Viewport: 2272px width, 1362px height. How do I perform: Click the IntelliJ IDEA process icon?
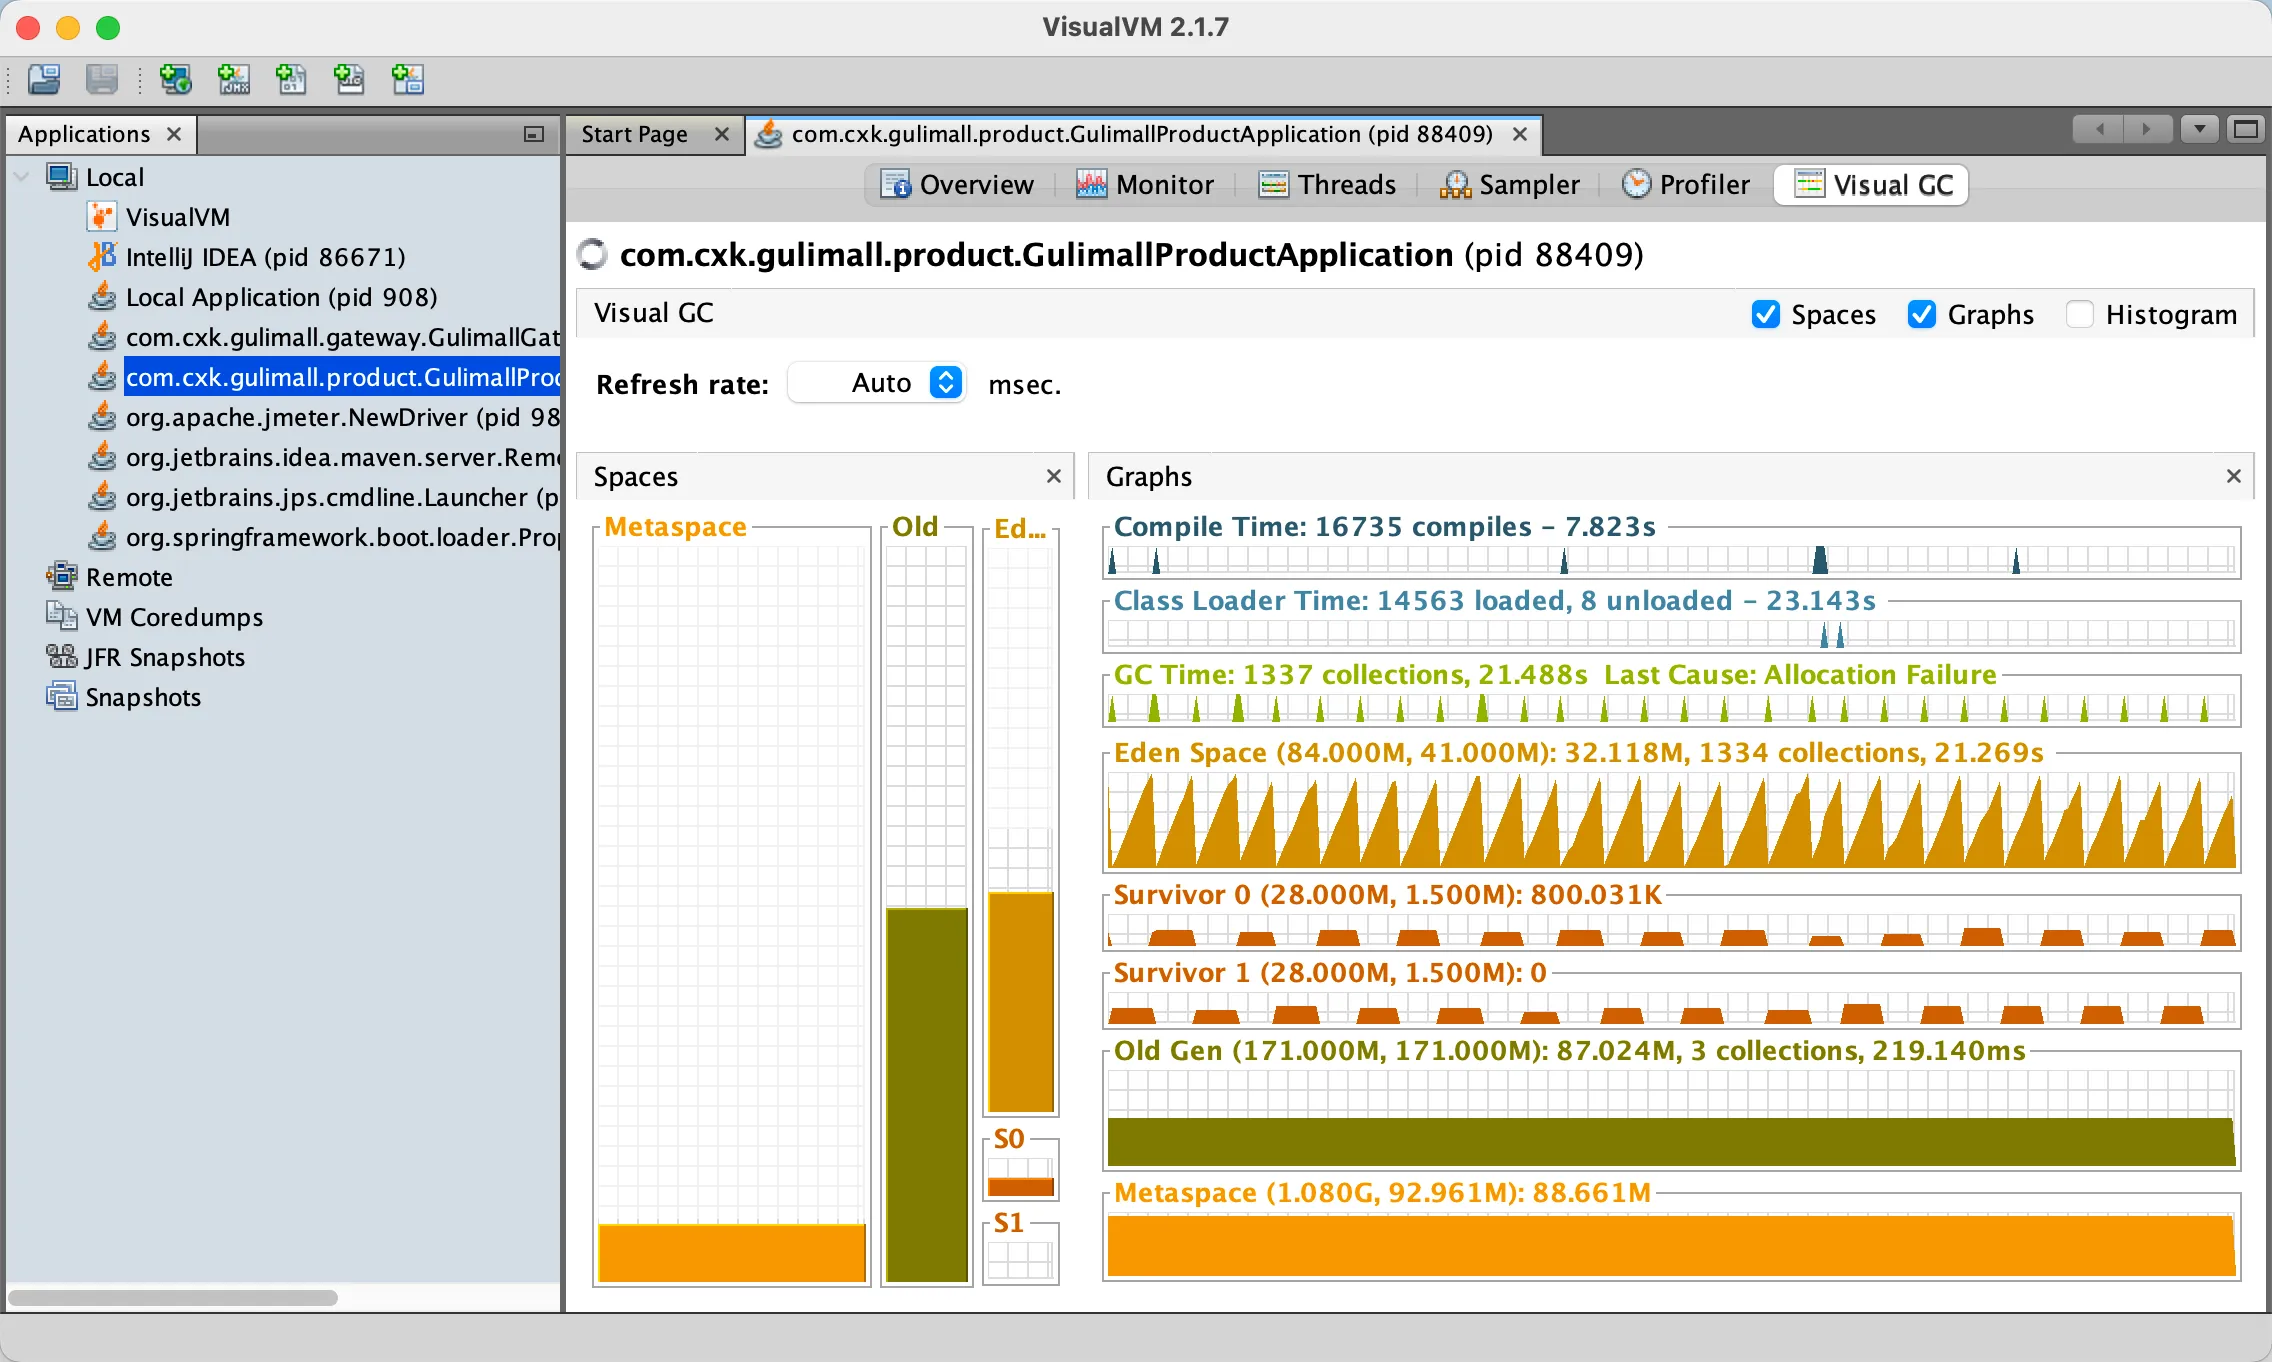pos(102,257)
